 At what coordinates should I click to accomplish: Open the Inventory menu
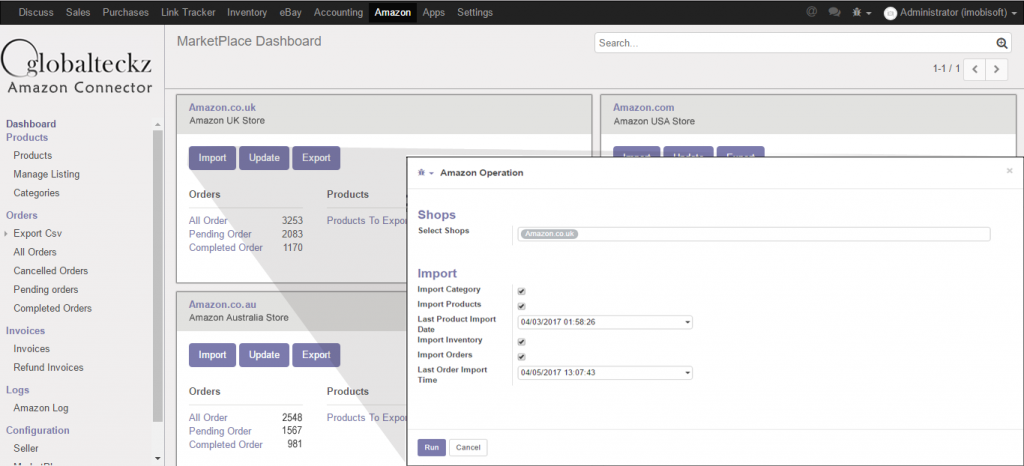tap(246, 12)
